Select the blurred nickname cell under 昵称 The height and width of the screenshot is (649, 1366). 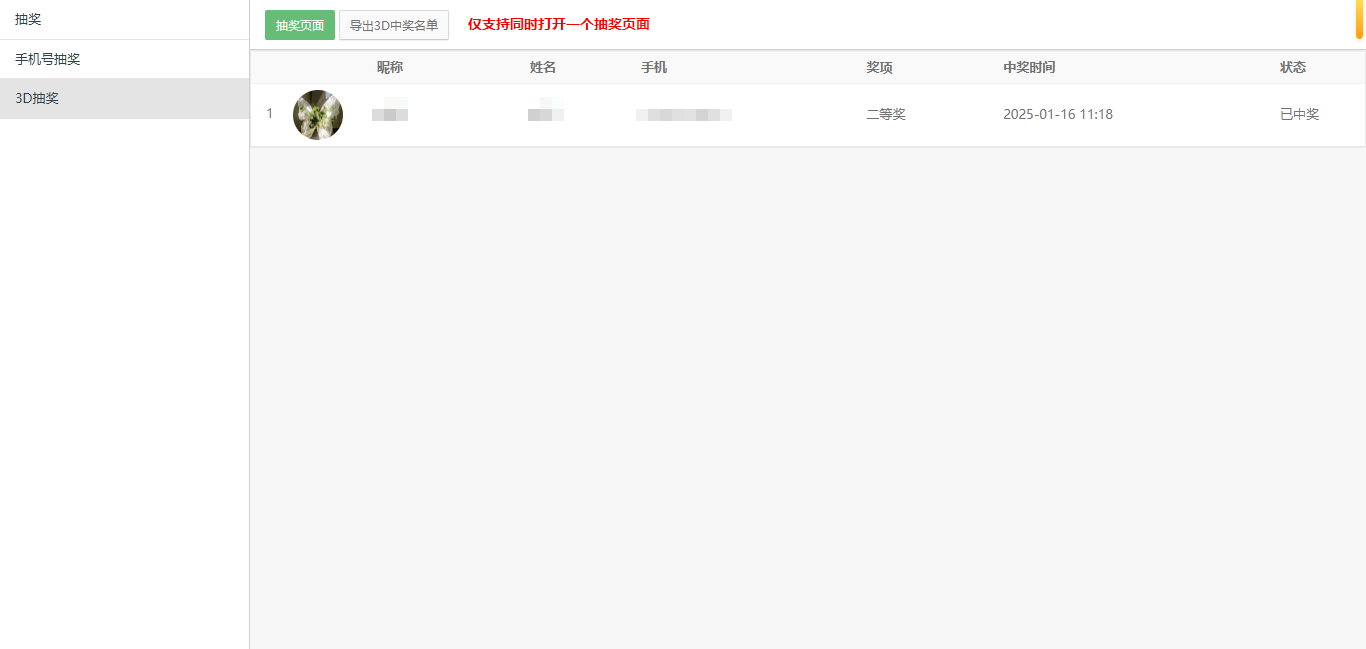390,114
